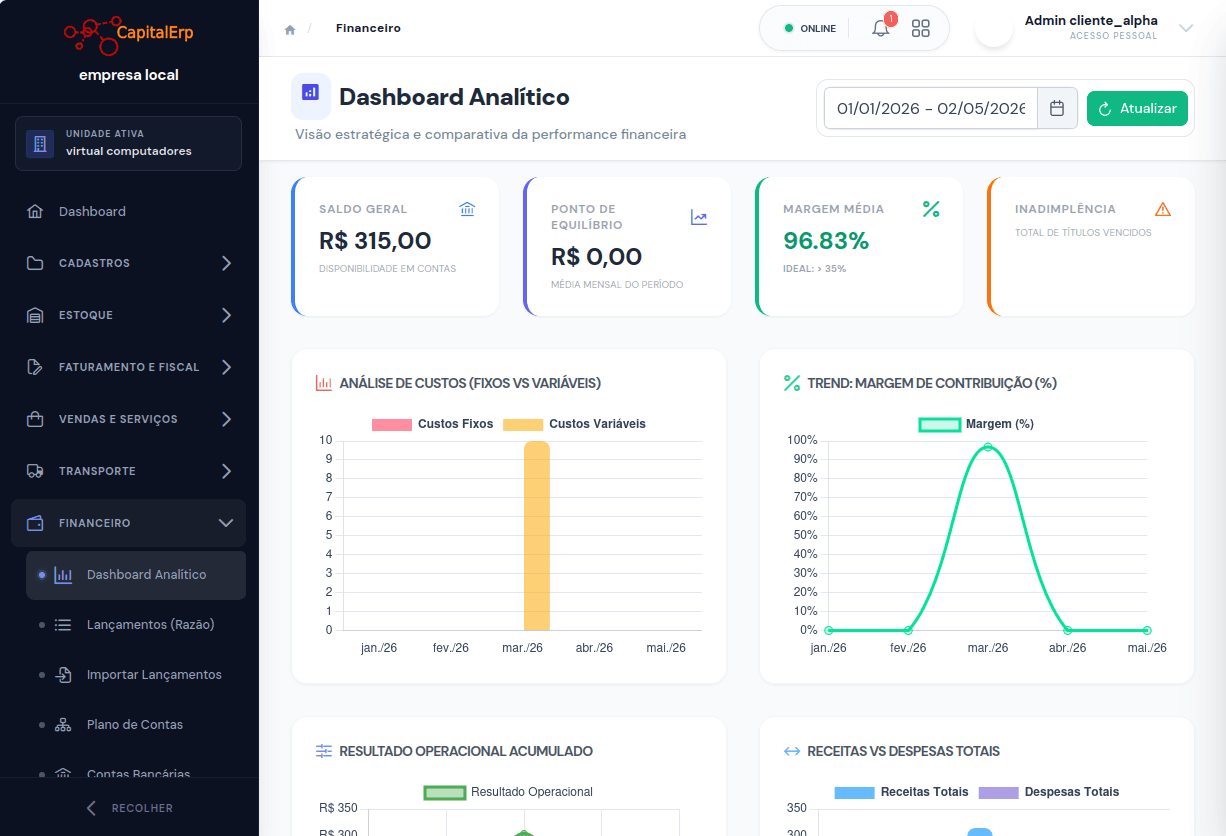This screenshot has width=1226, height=836.
Task: Open Contas Bancárias menu item
Action: 136,773
